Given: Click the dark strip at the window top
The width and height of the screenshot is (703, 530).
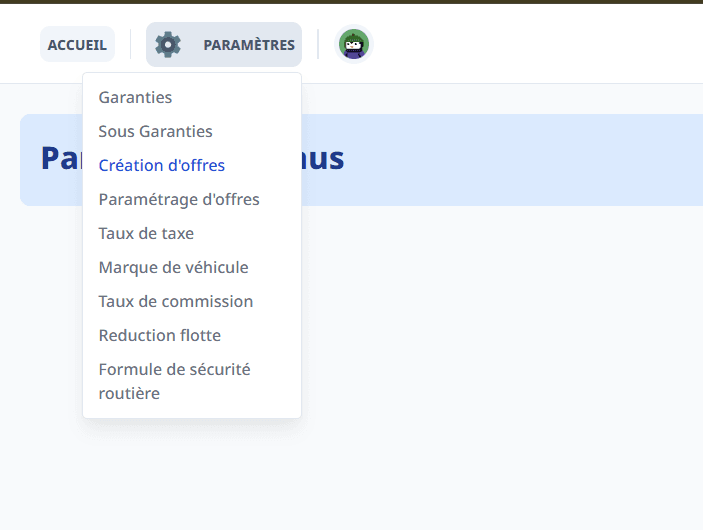Looking at the screenshot, I should [x=350, y=1].
